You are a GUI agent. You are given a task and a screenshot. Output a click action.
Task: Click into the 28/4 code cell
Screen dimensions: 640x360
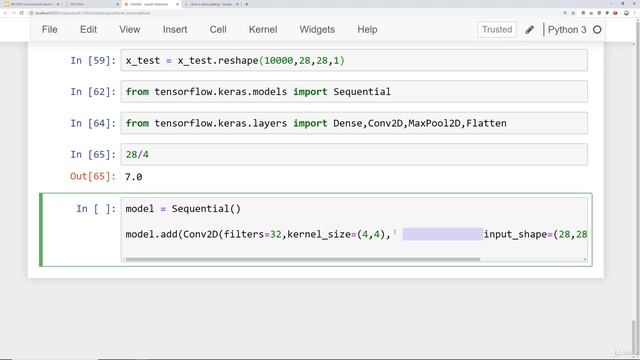pos(354,154)
